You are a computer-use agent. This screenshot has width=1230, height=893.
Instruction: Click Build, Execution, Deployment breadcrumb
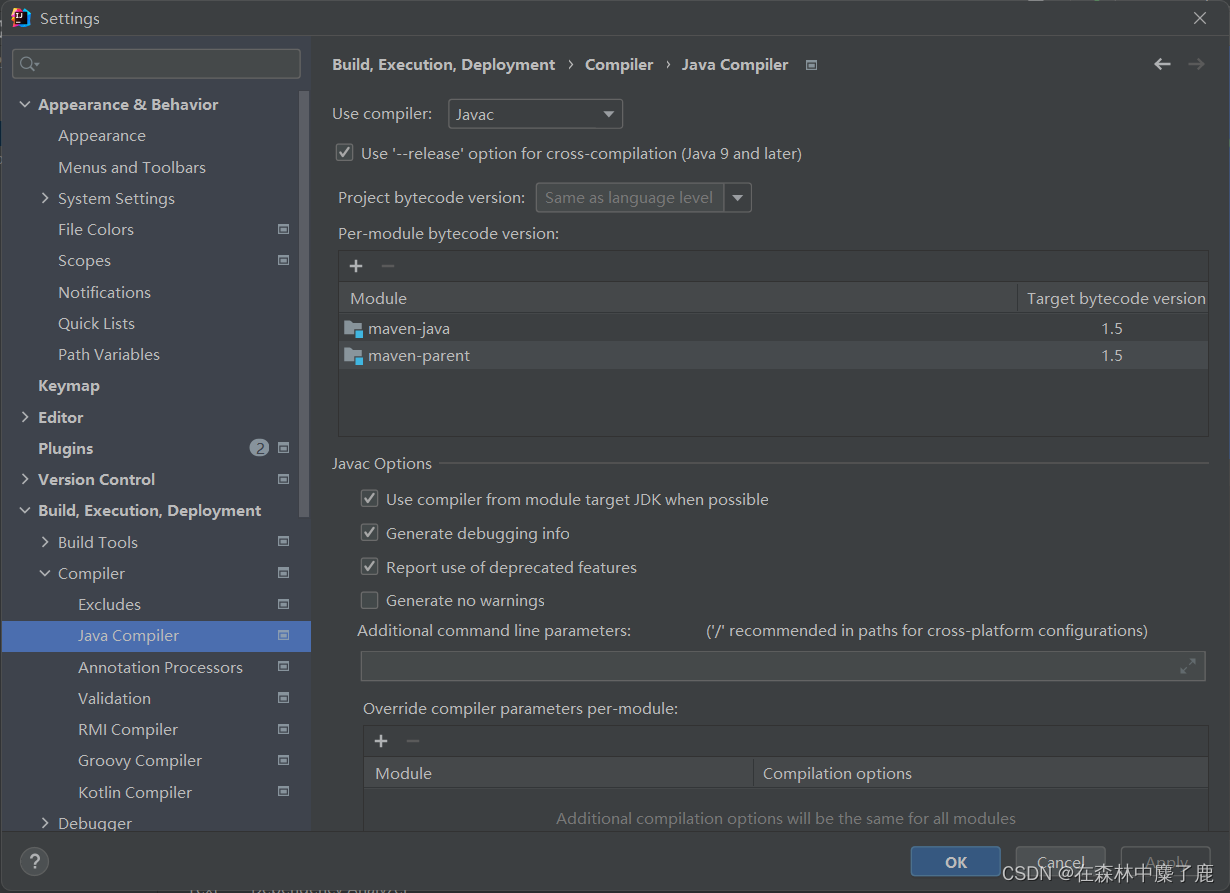tap(443, 65)
